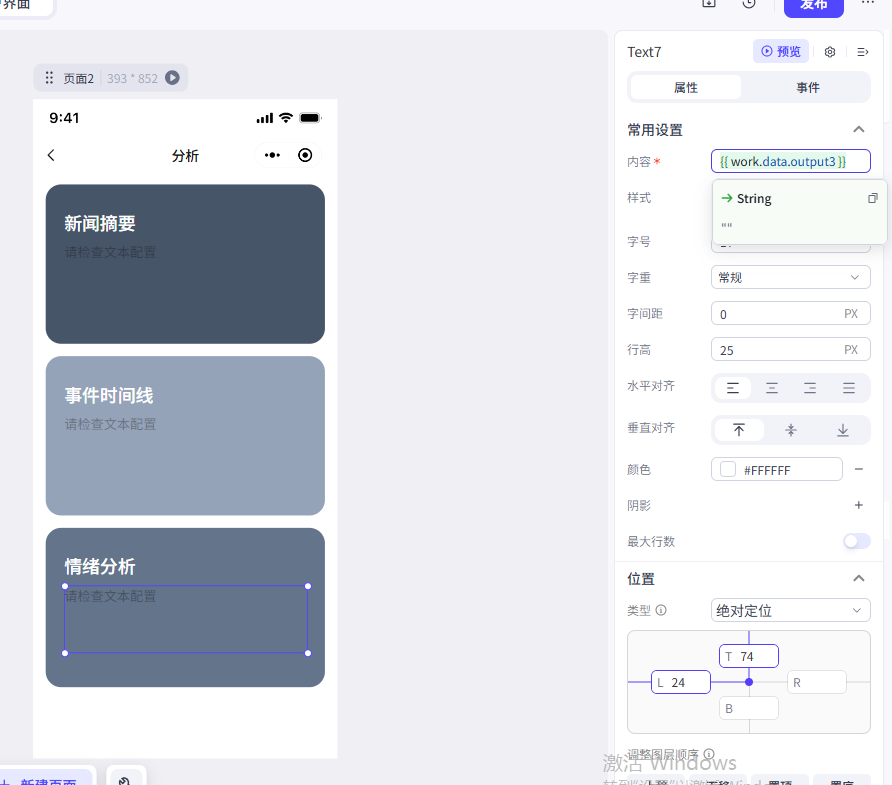Add a shadow with the plus icon

click(x=858, y=505)
